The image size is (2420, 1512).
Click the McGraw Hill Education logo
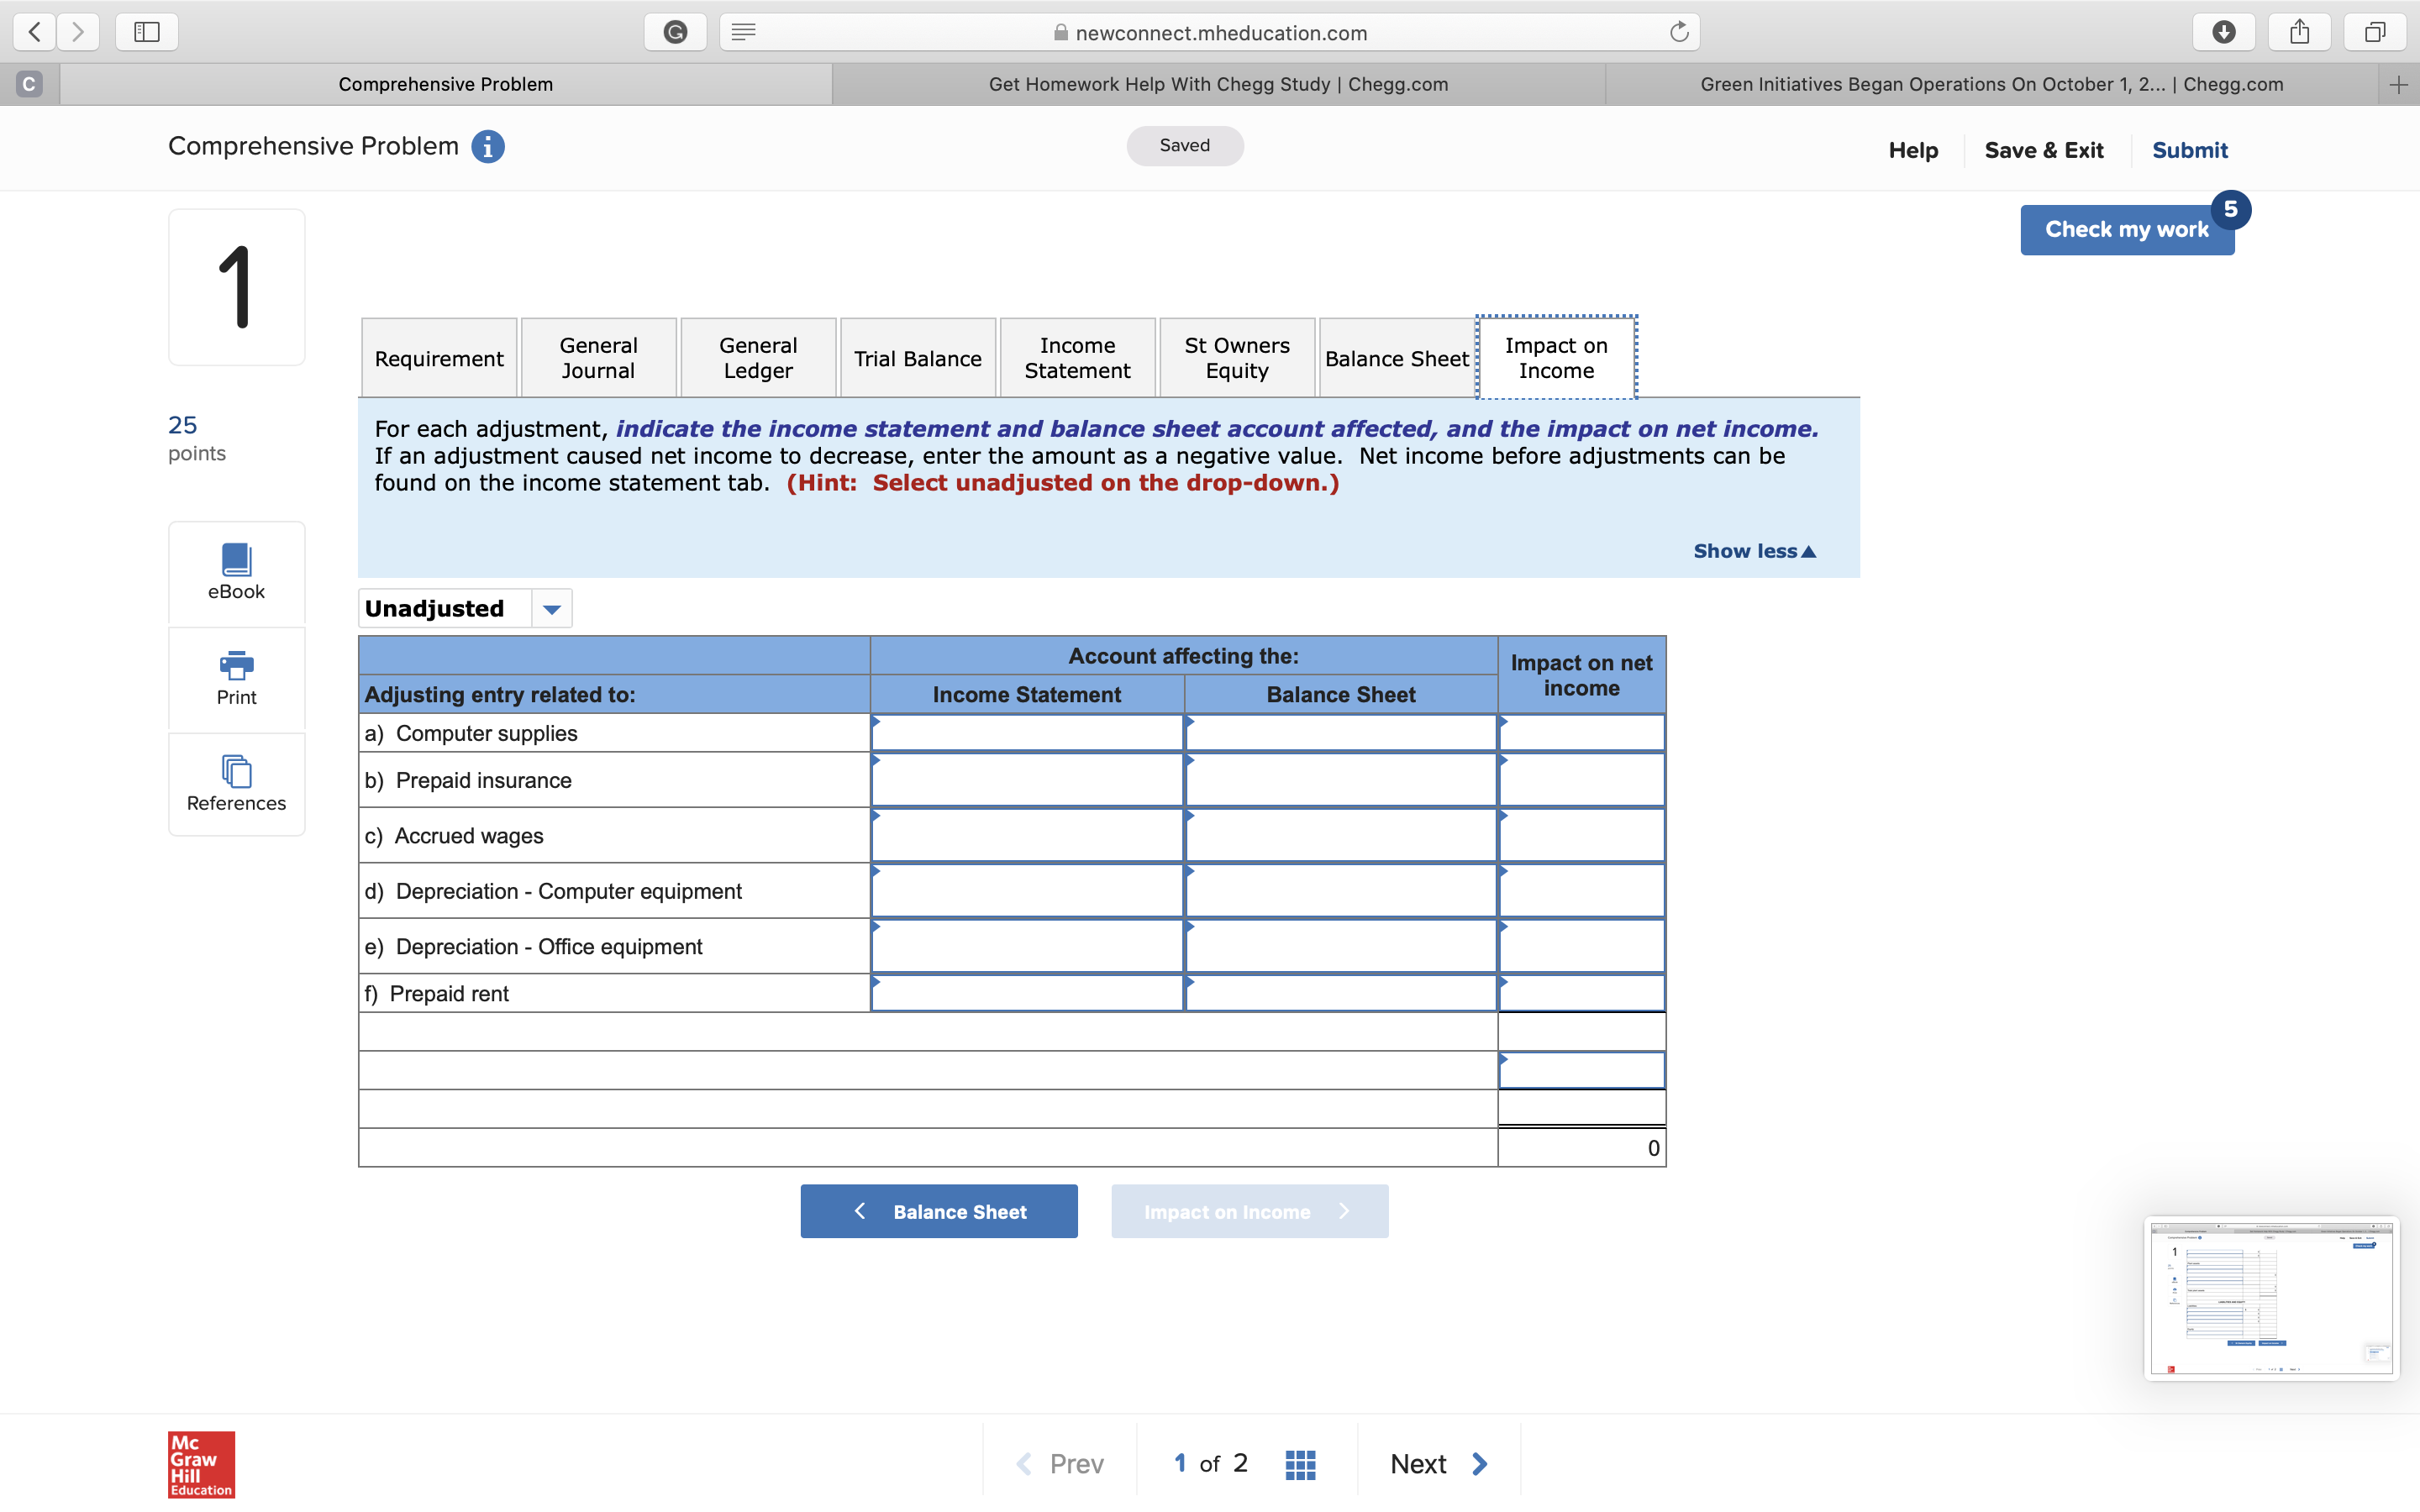click(x=199, y=1463)
